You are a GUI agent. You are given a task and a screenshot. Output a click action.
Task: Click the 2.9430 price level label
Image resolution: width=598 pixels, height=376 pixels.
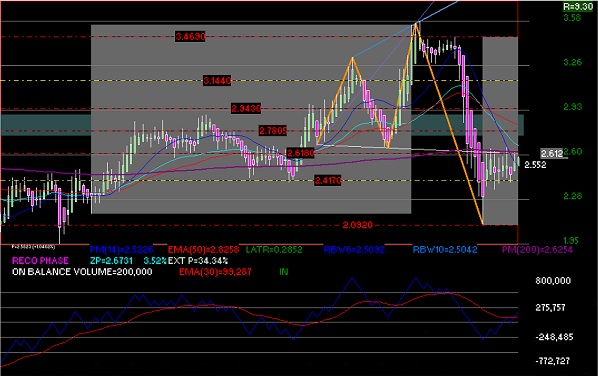(246, 109)
